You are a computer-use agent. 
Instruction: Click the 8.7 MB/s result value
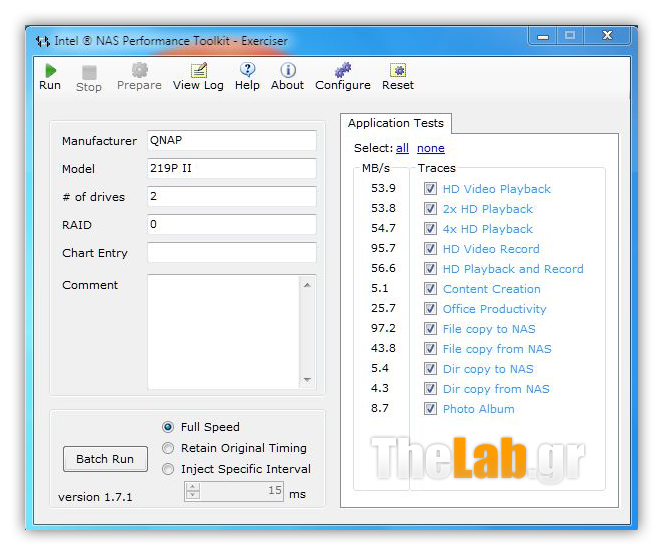tap(380, 408)
